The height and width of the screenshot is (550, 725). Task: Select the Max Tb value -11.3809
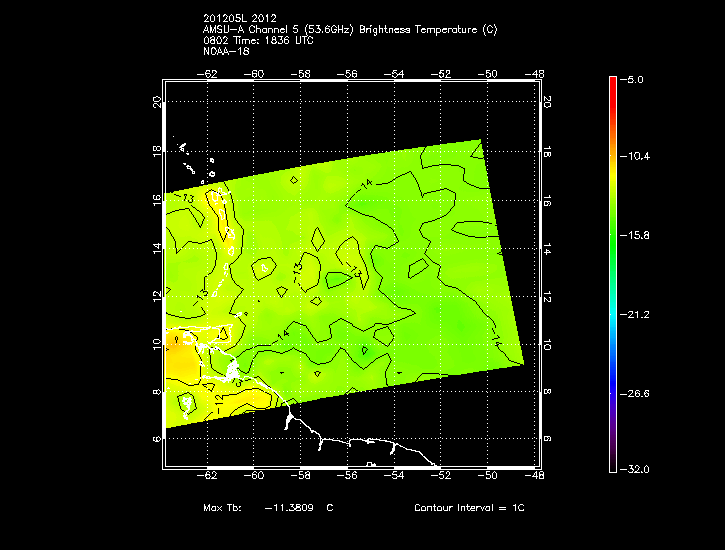tap(288, 508)
